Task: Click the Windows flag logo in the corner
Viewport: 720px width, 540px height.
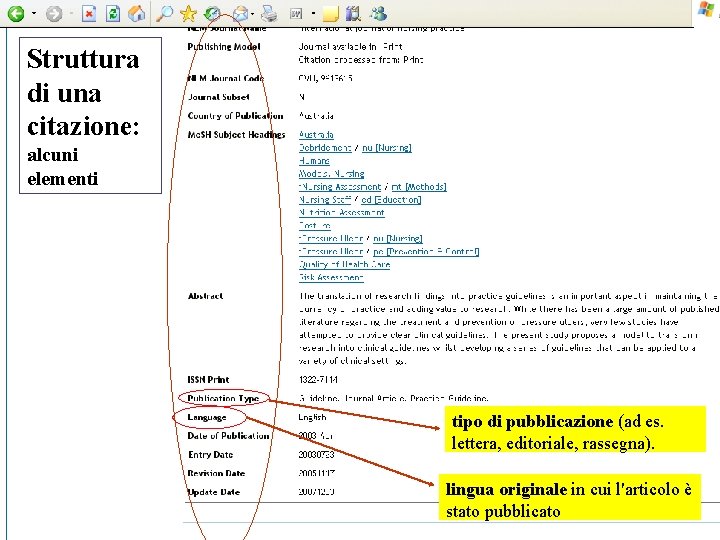Action: point(706,10)
